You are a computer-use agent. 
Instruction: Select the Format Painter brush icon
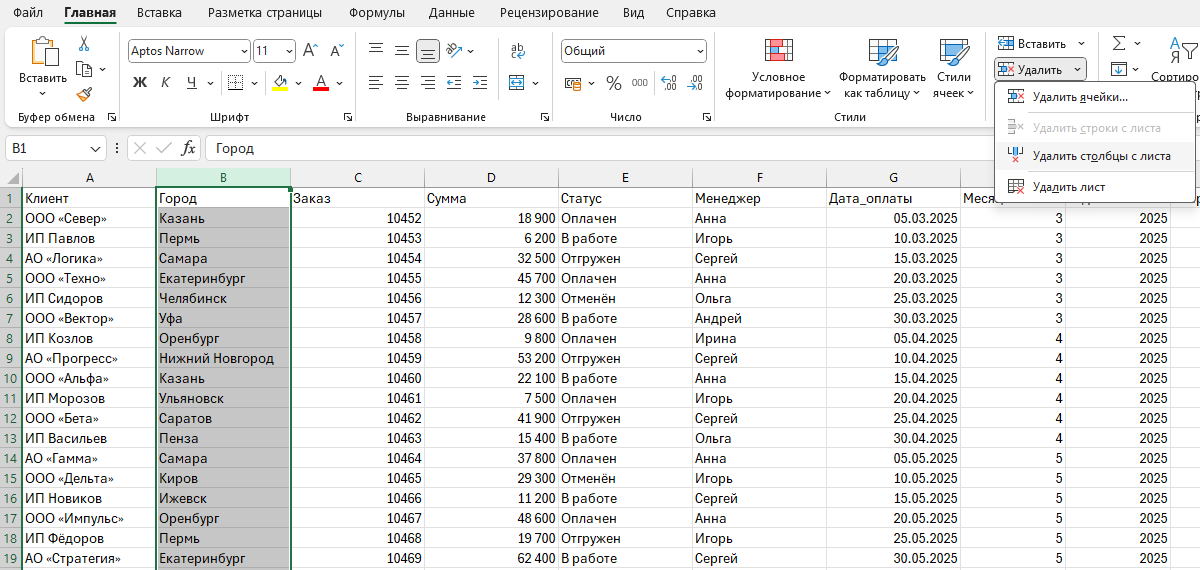point(84,95)
